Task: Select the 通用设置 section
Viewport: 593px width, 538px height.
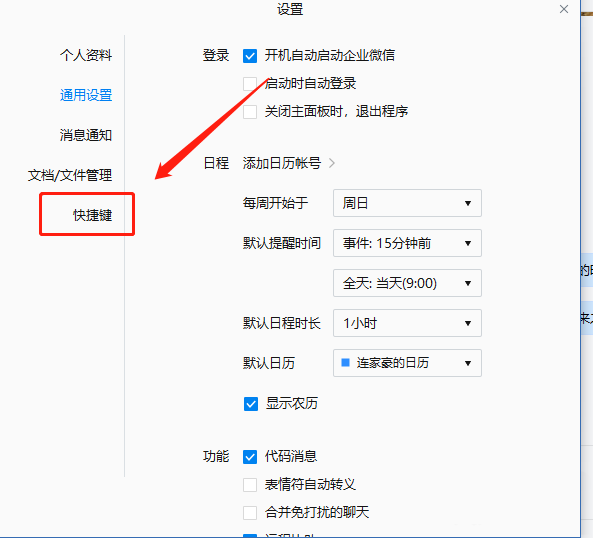Action: coord(86,95)
